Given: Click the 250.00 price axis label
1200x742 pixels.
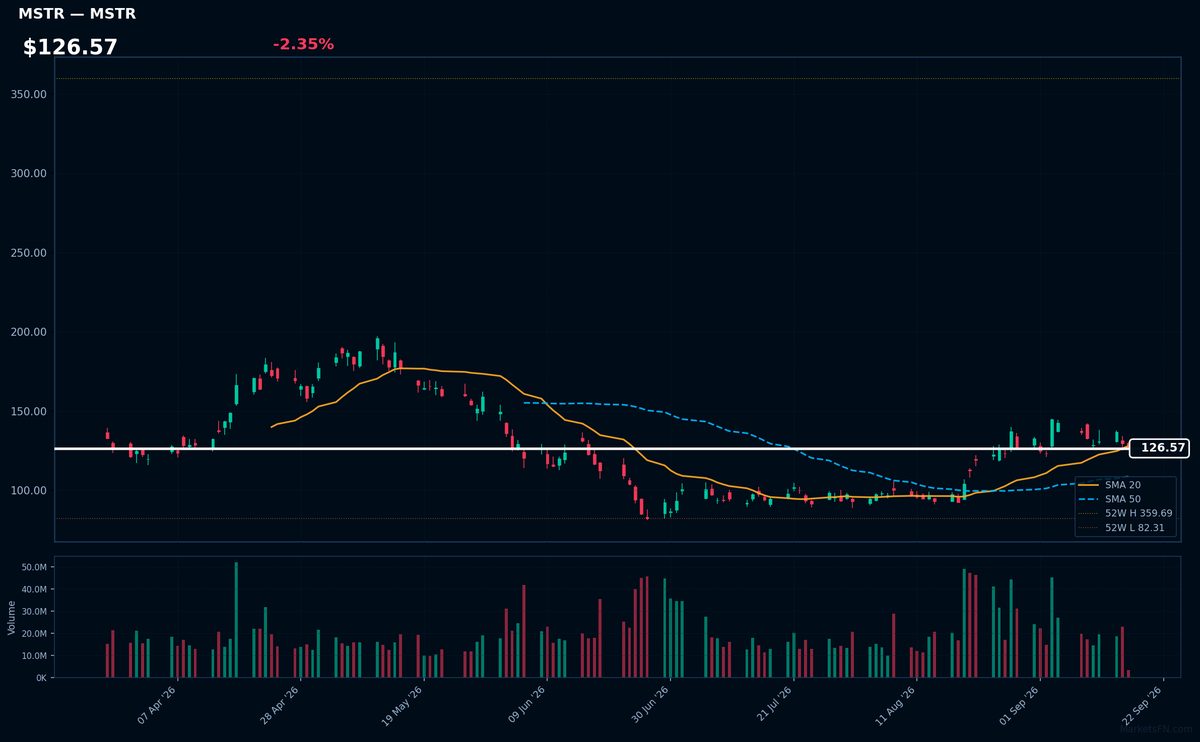Looking at the screenshot, I should click(x=30, y=253).
